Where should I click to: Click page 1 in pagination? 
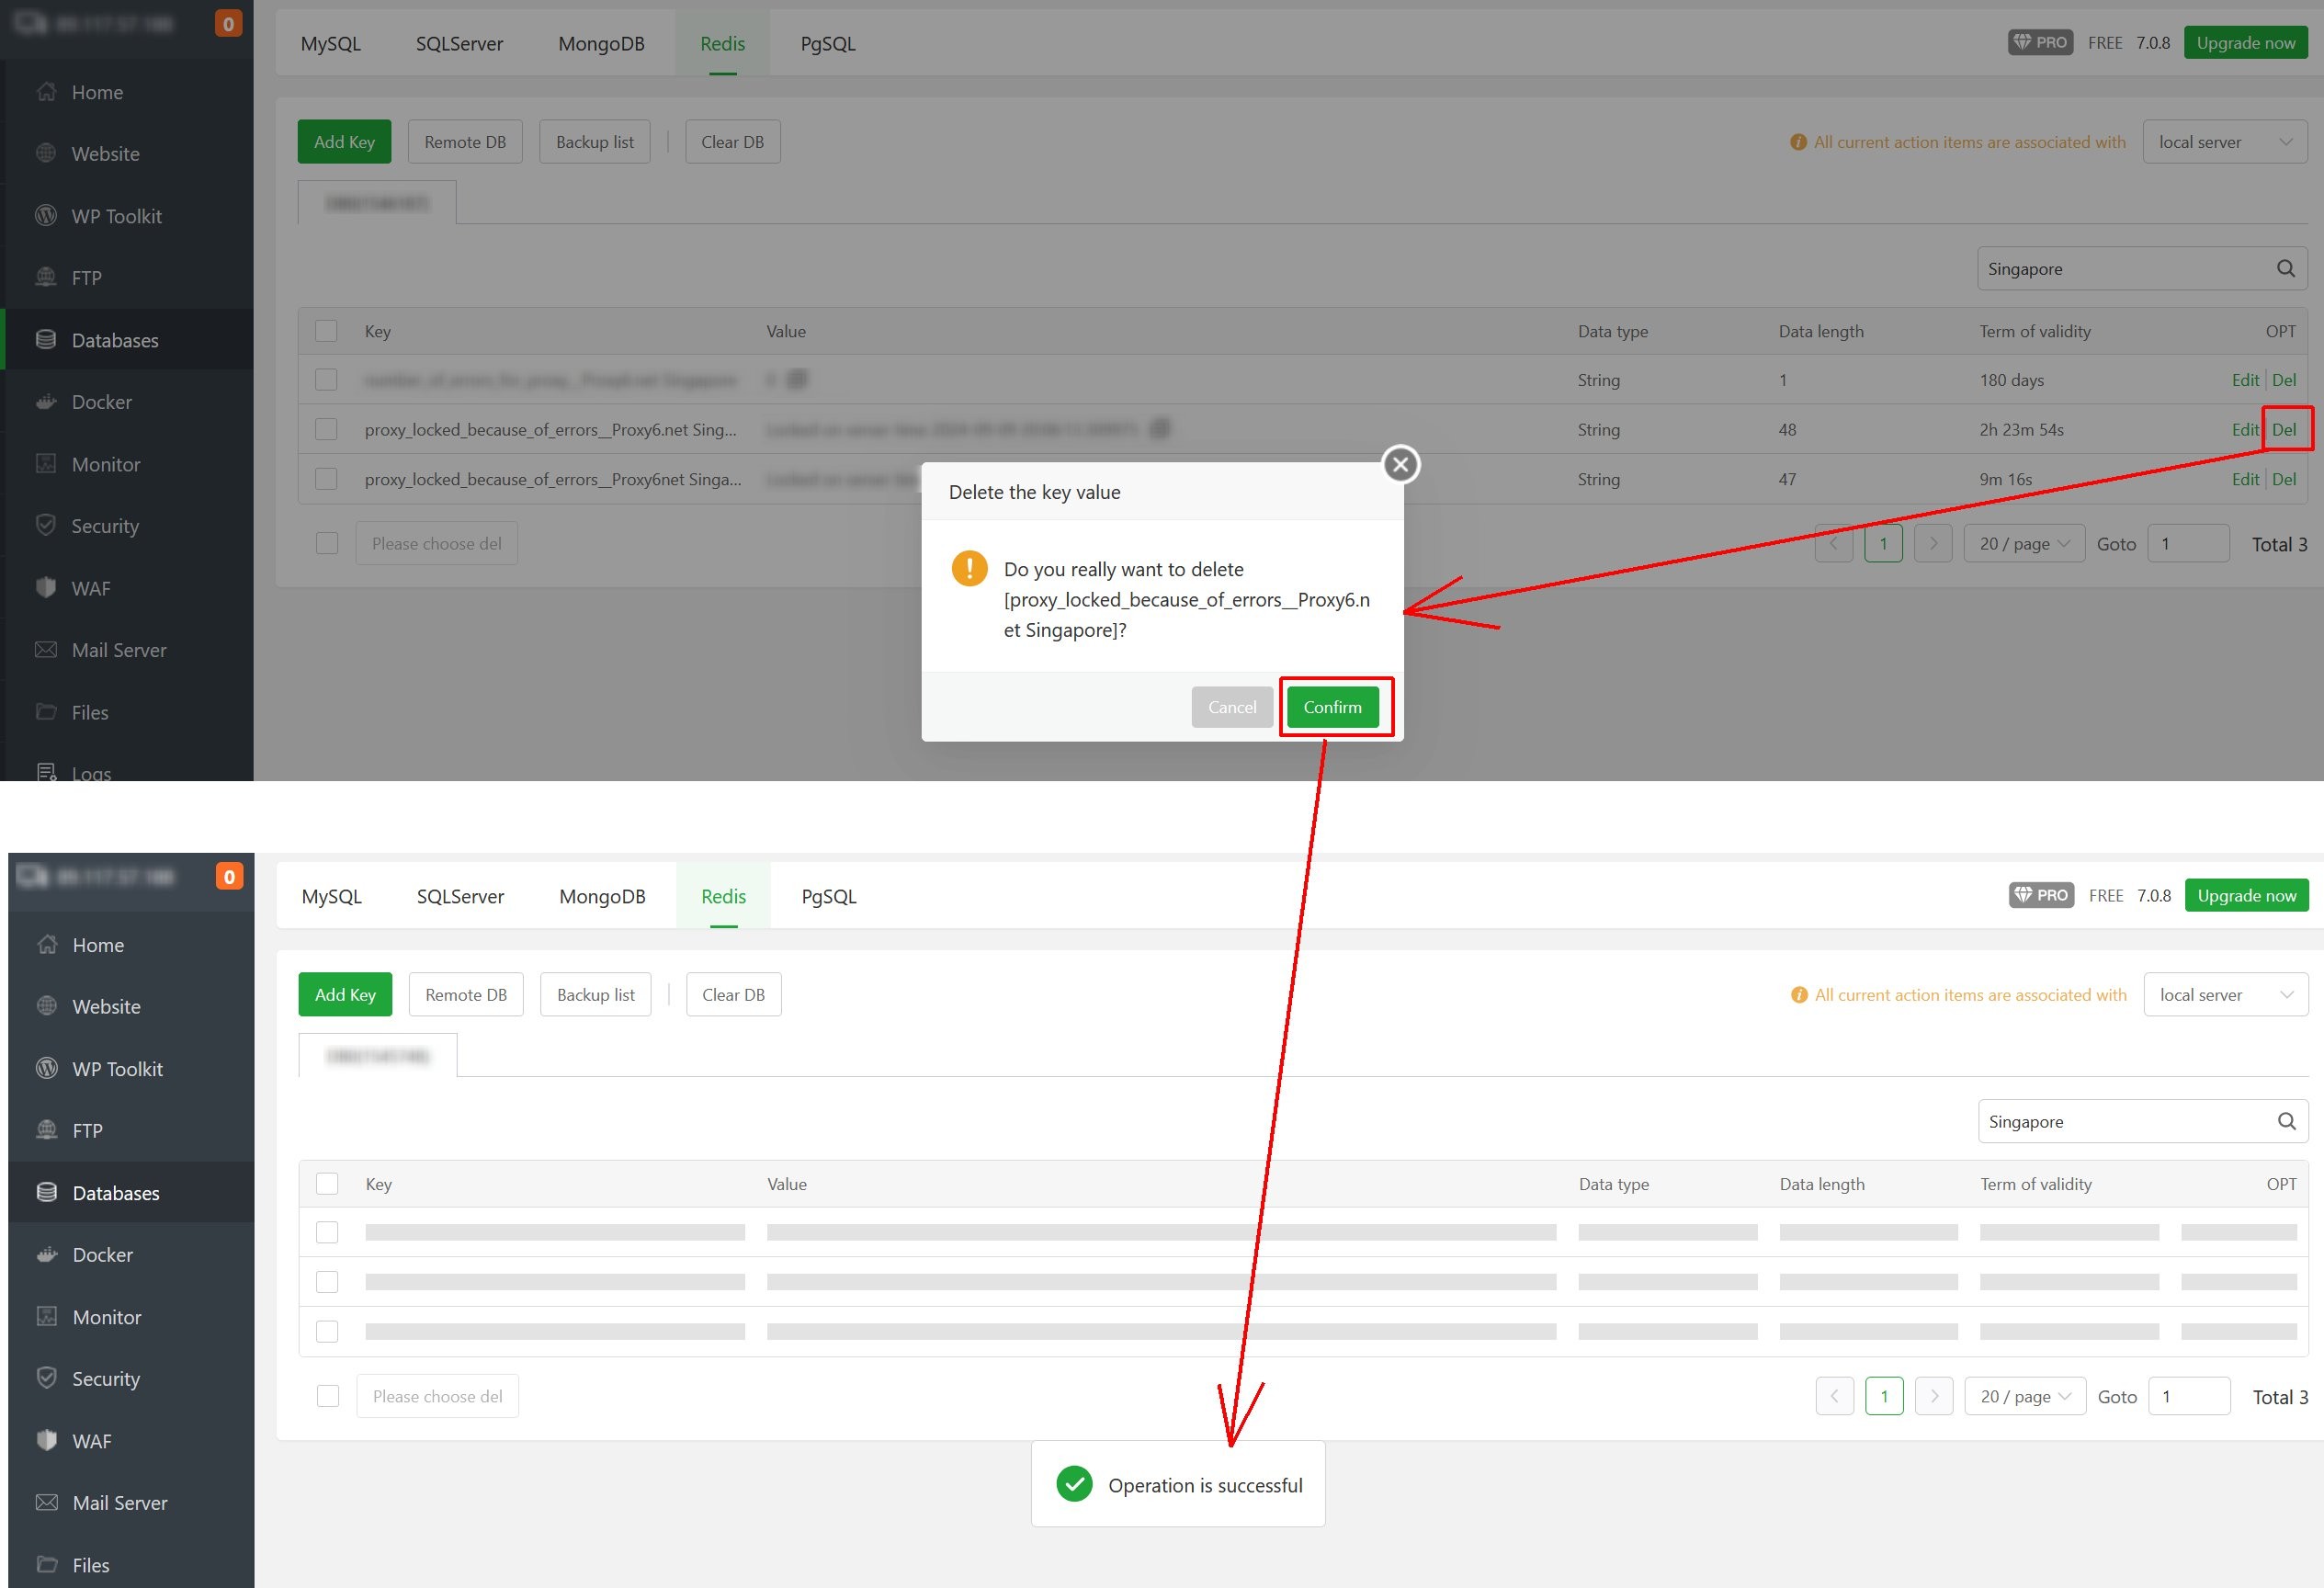(1884, 543)
